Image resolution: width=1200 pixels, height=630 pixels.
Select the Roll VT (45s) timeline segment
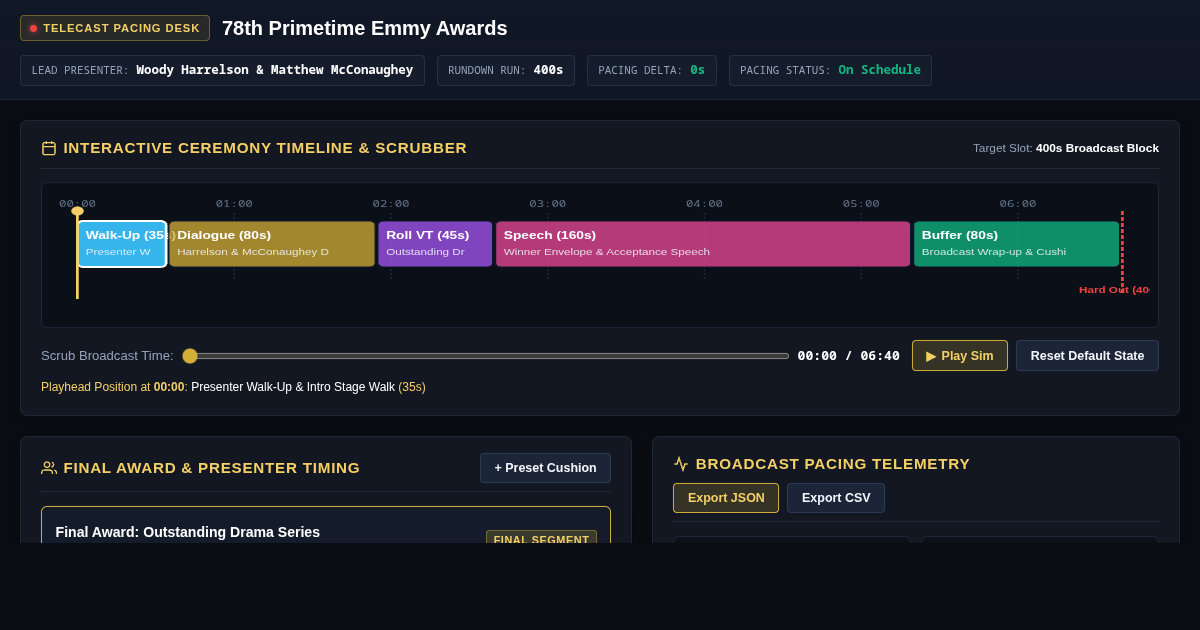(x=435, y=244)
